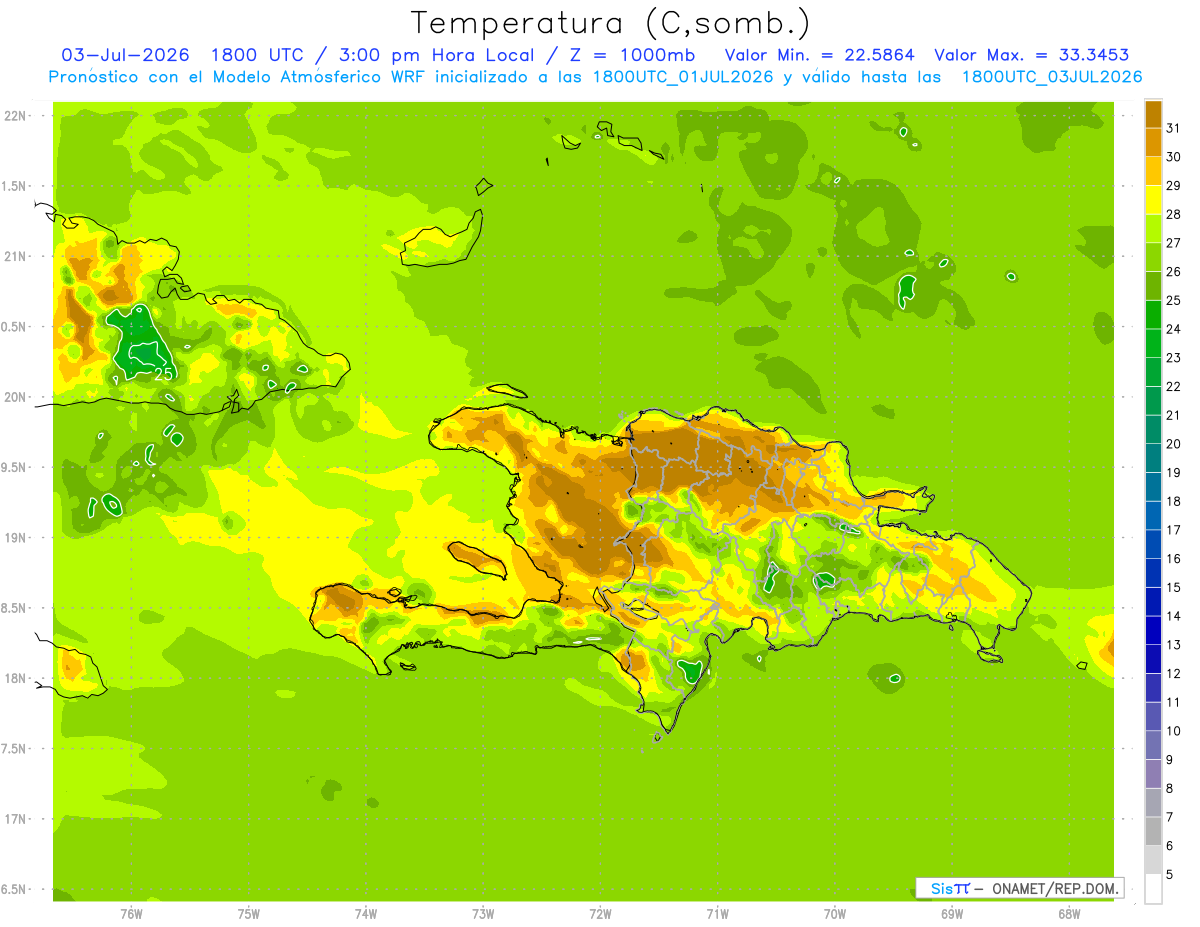
Task: Click the '31' value on the color legend
Action: 1173,128
